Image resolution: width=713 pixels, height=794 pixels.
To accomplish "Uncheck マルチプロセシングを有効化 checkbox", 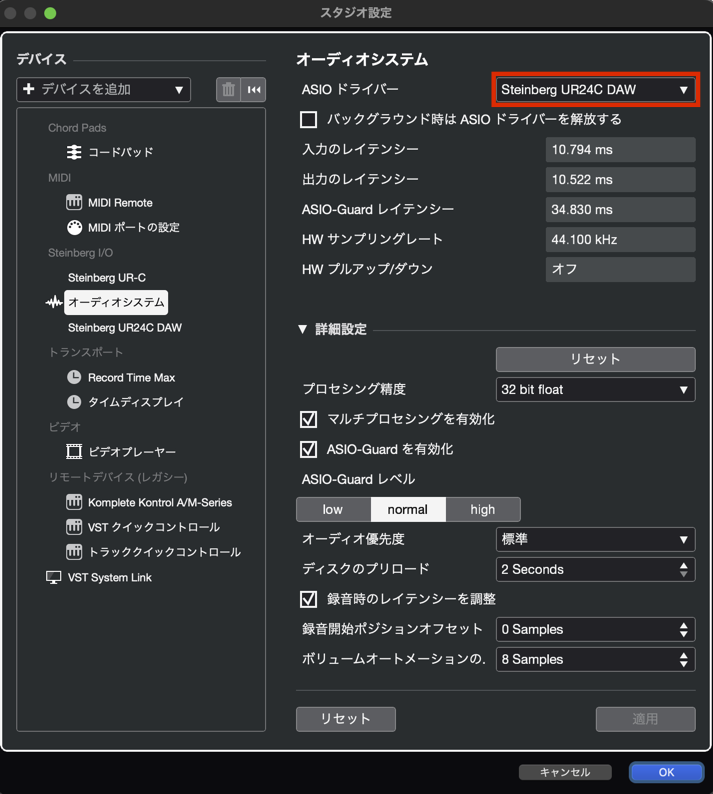I will [x=309, y=420].
